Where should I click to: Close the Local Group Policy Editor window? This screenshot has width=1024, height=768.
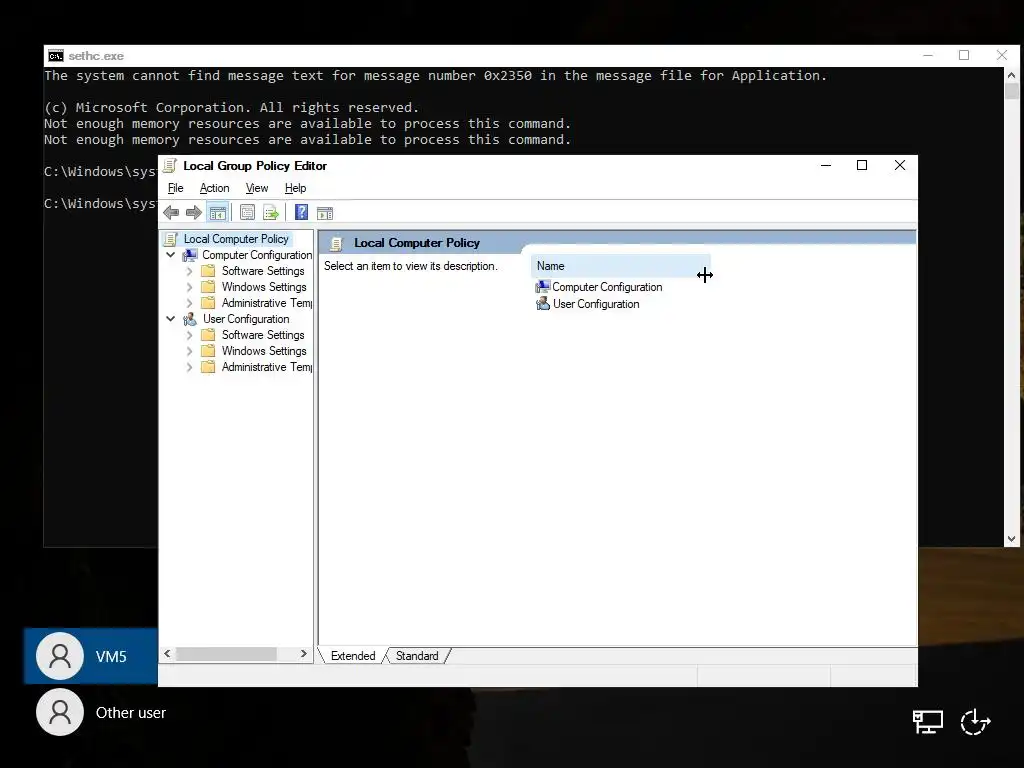(x=899, y=165)
